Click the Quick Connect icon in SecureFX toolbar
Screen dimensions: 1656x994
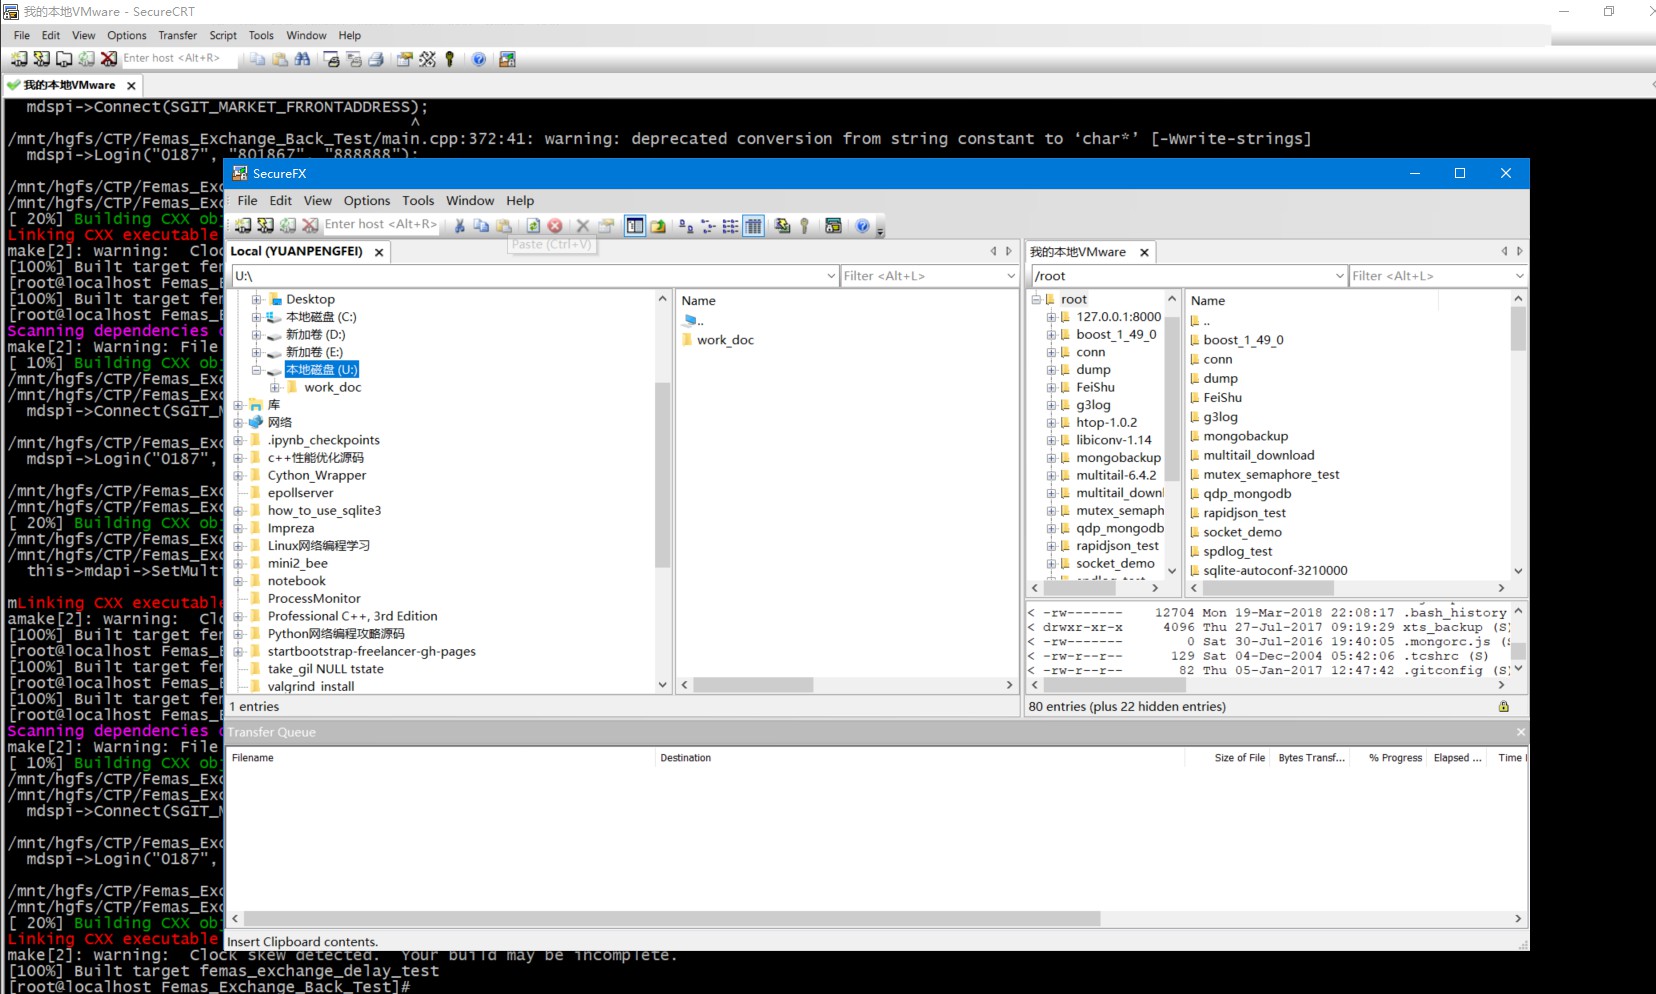pos(265,226)
